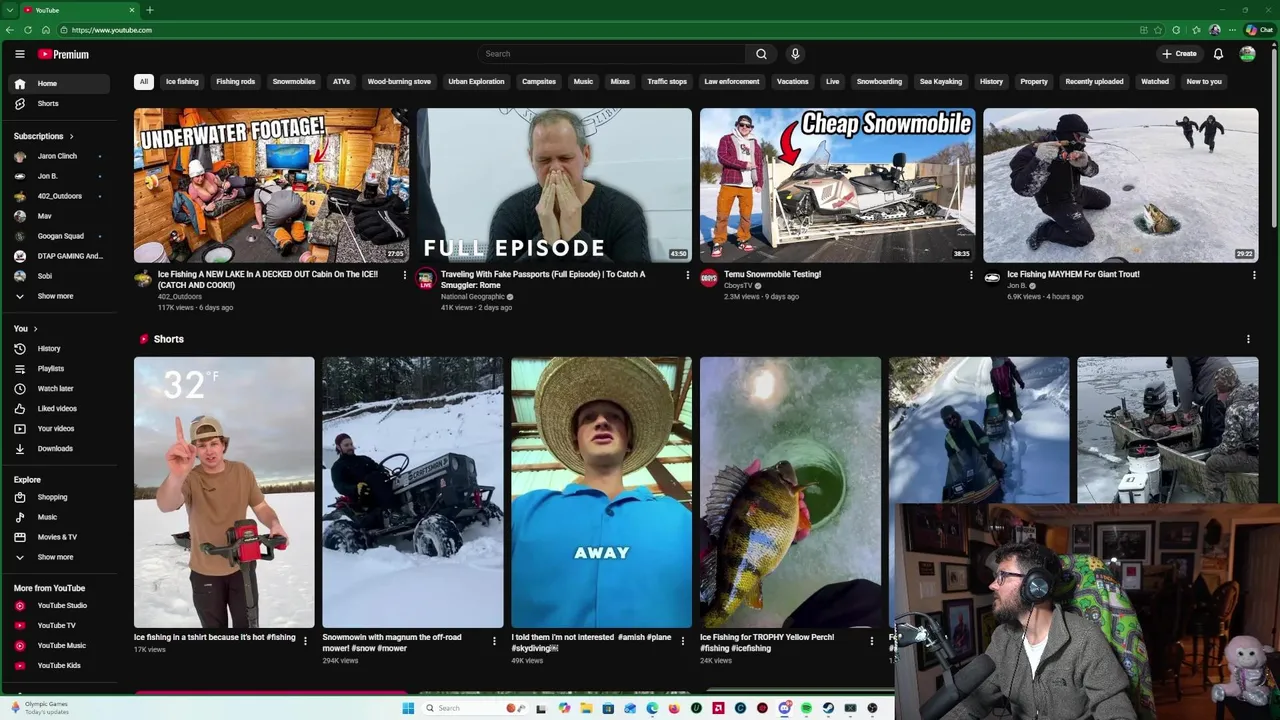
Task: Click the YouTube Premium logo
Action: 64,54
